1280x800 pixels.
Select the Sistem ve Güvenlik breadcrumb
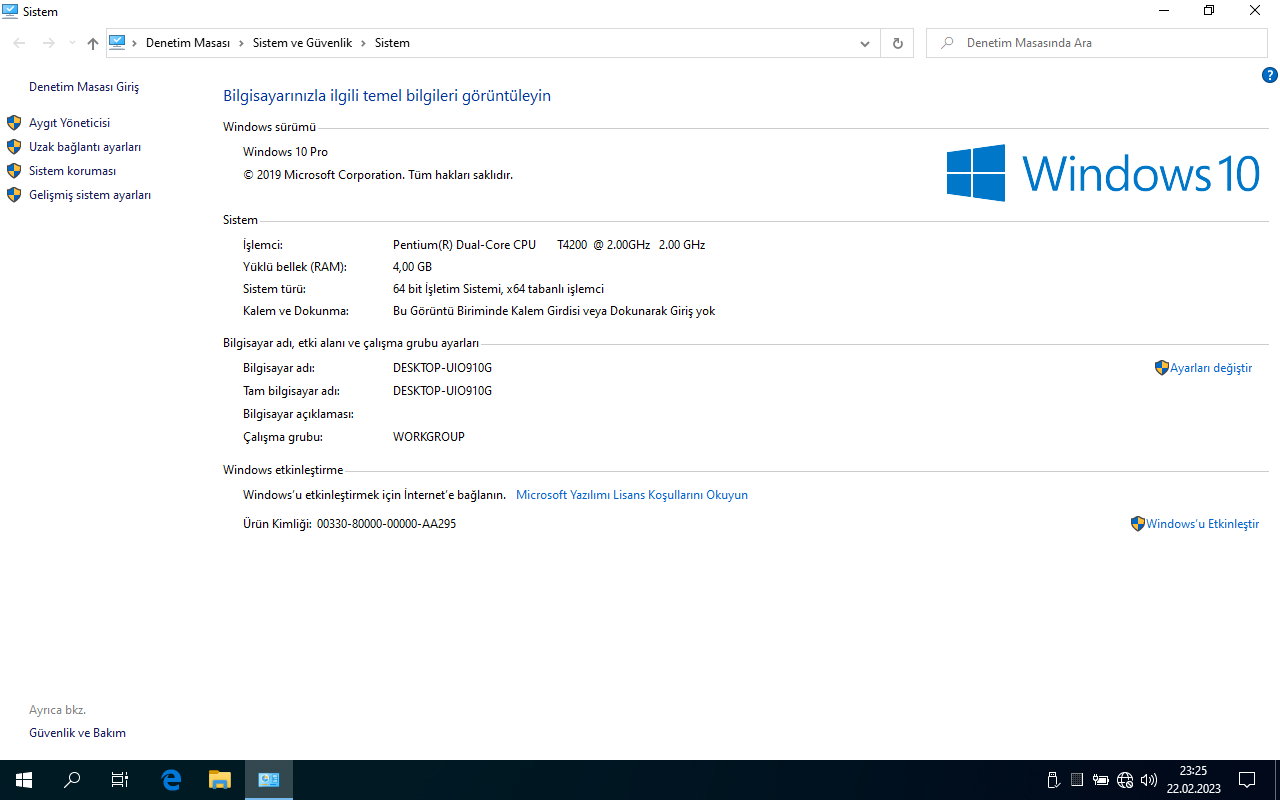tap(302, 43)
